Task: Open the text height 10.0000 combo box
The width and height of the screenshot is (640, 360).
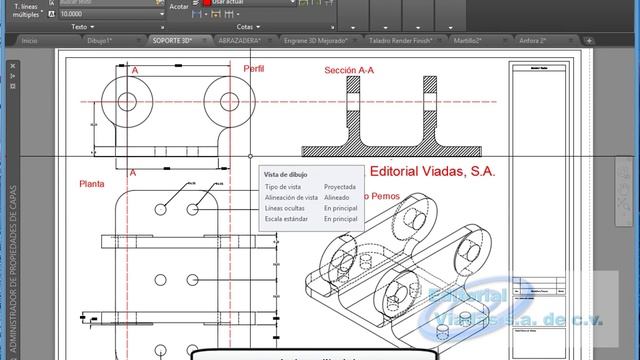Action: 112,14
